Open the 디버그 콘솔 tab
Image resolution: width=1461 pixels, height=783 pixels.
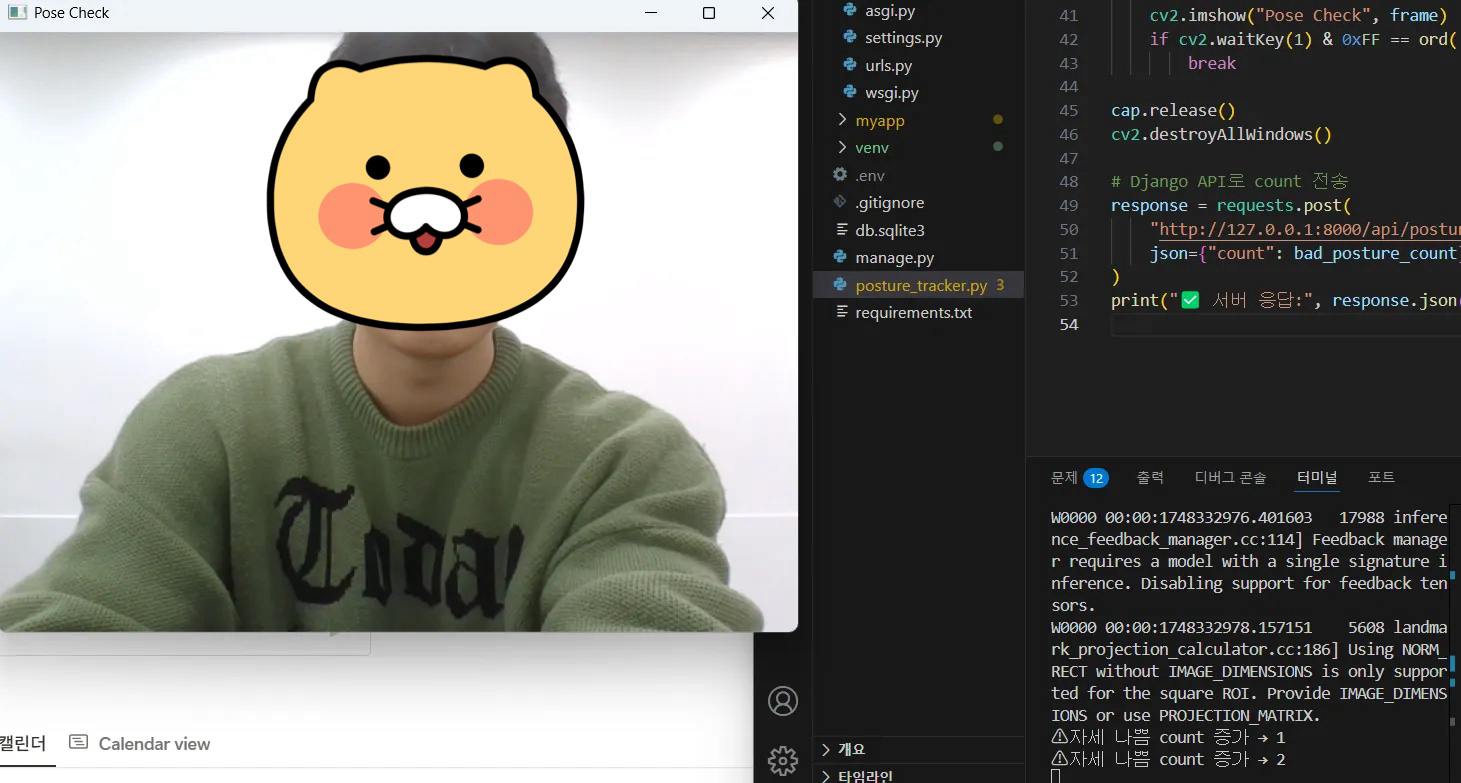[1230, 478]
